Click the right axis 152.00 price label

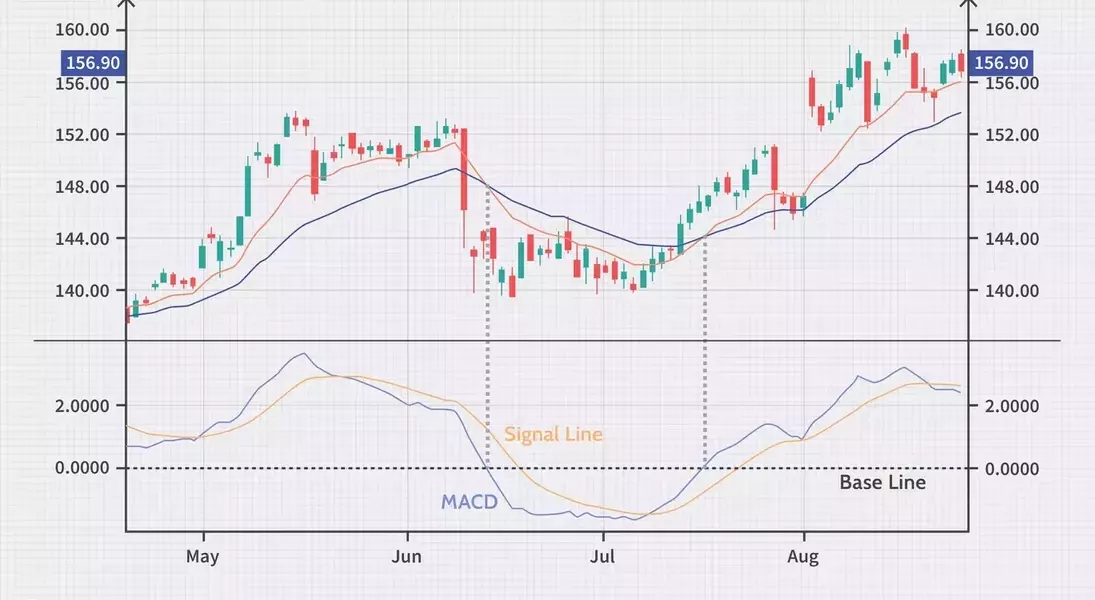pyautogui.click(x=1012, y=135)
